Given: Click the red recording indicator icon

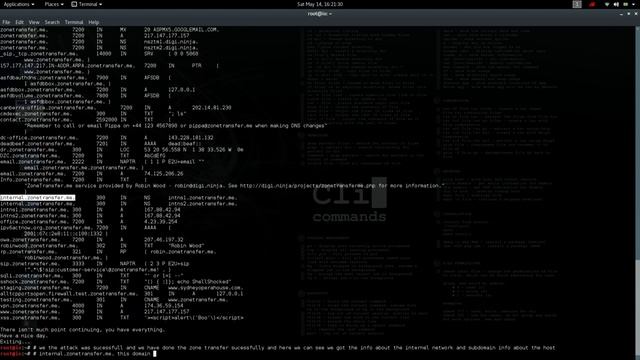Looking at the screenshot, I should coord(592,4).
